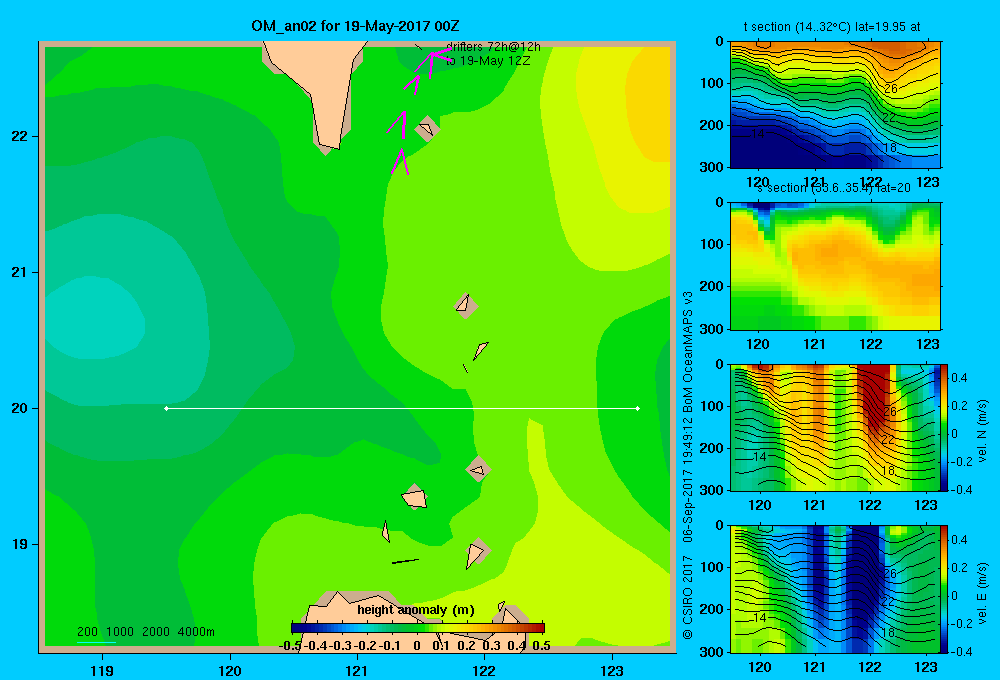Click the northward velocity section panel

(x=835, y=427)
